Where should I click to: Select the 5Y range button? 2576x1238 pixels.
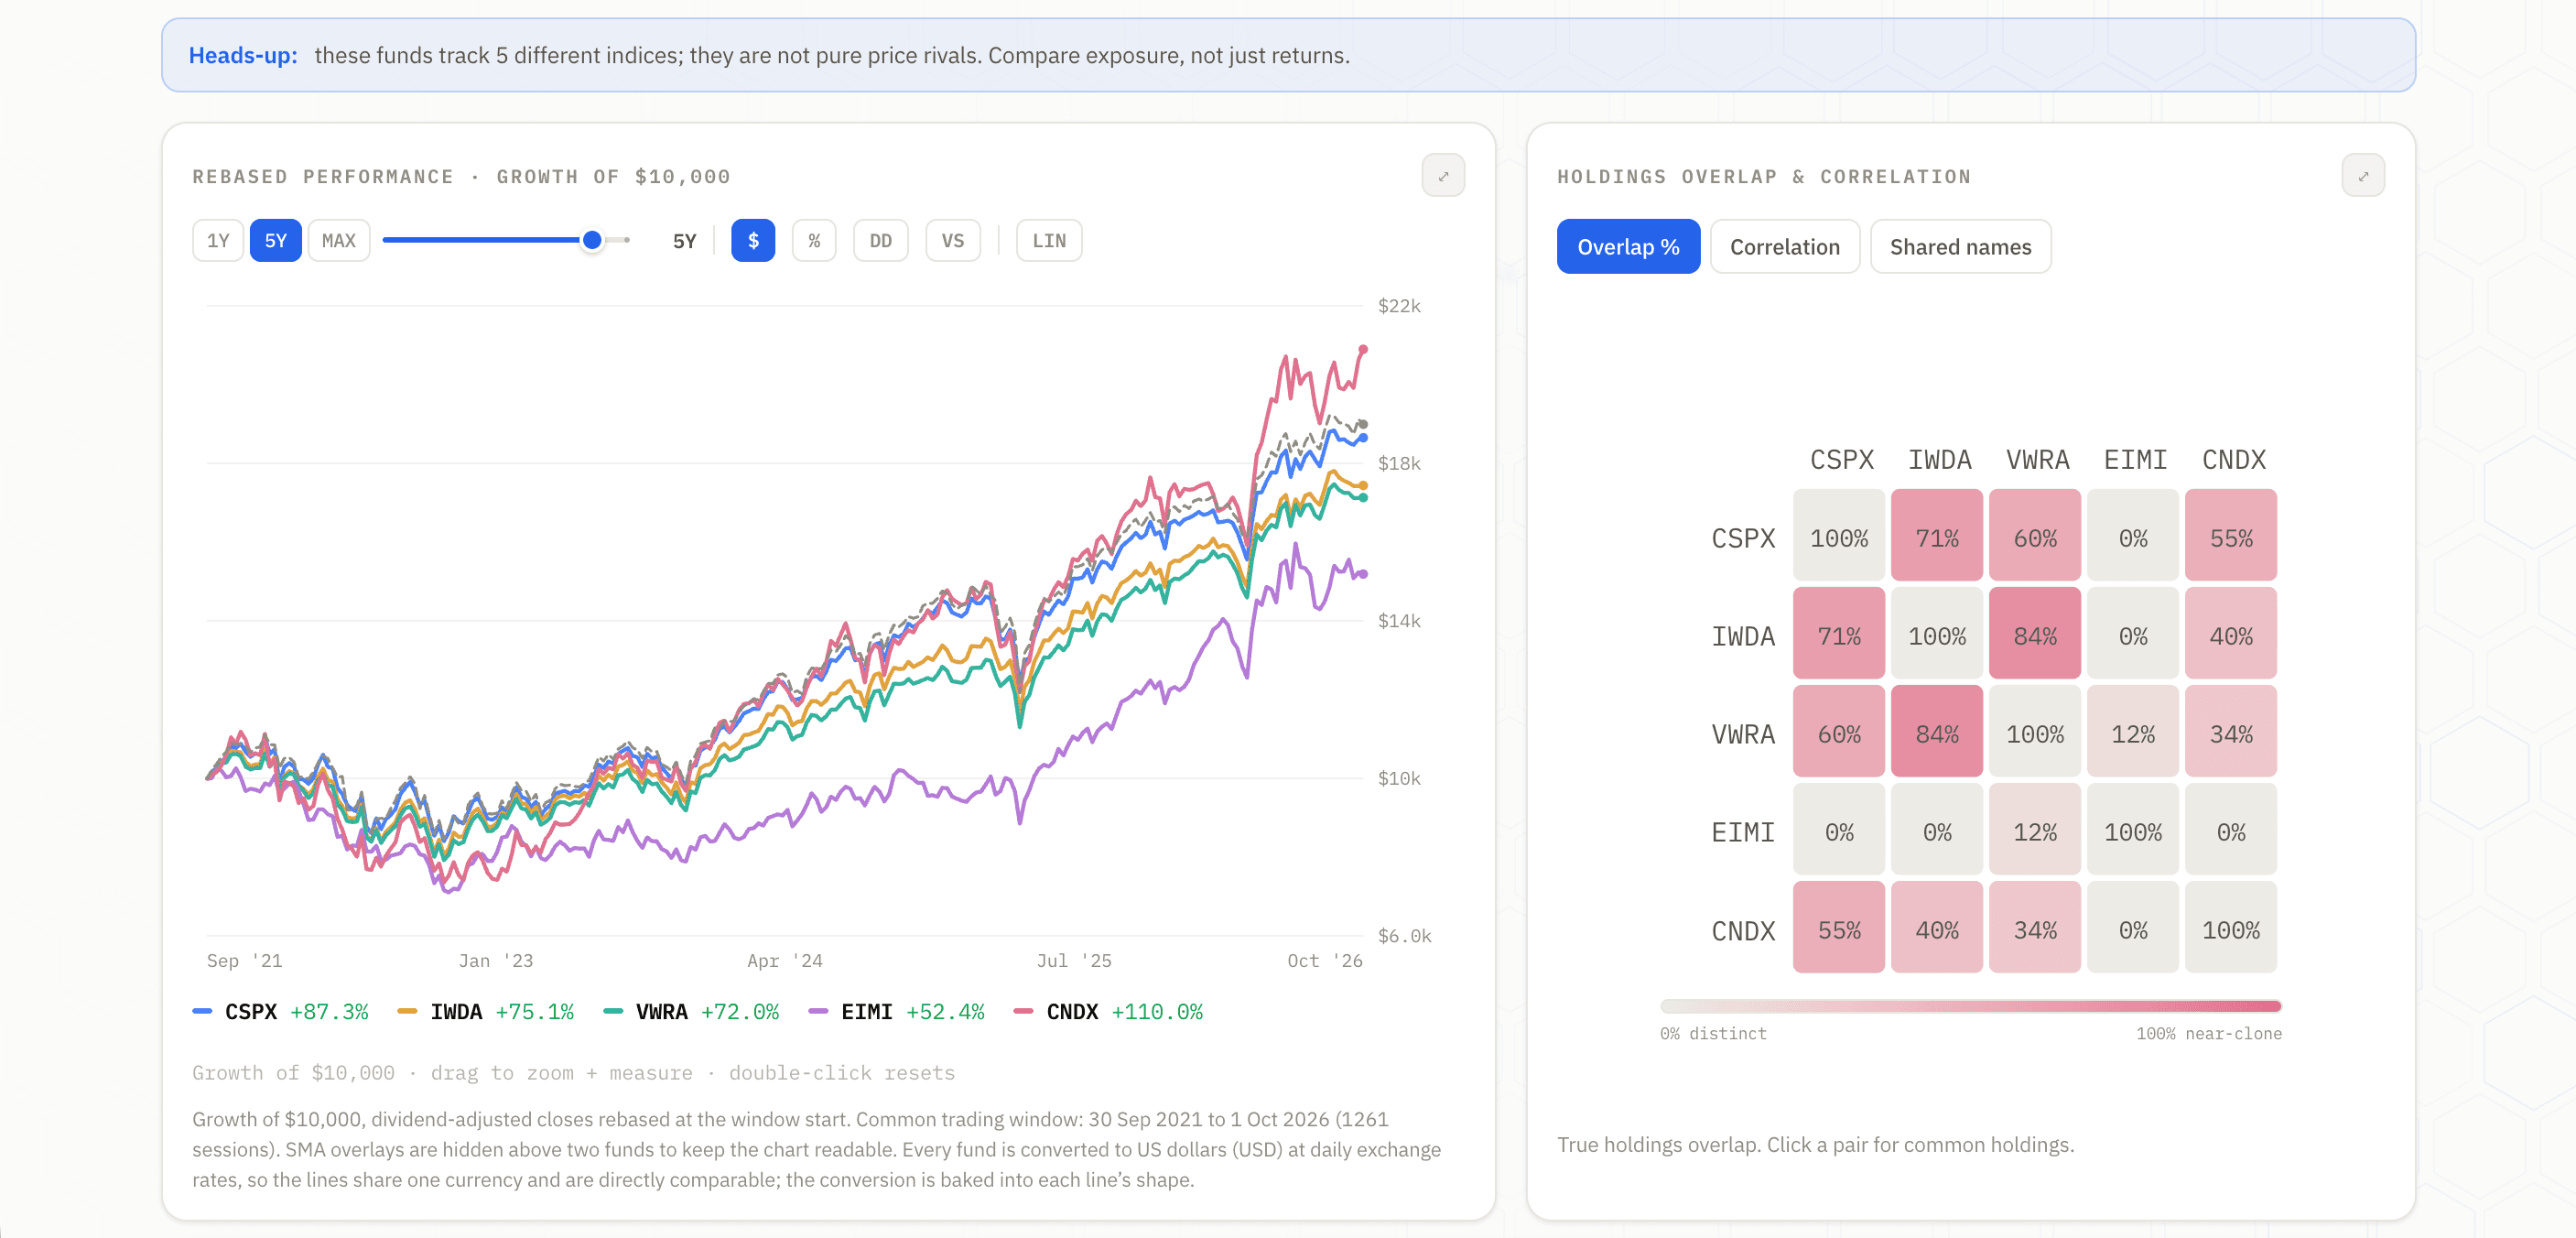pos(275,241)
